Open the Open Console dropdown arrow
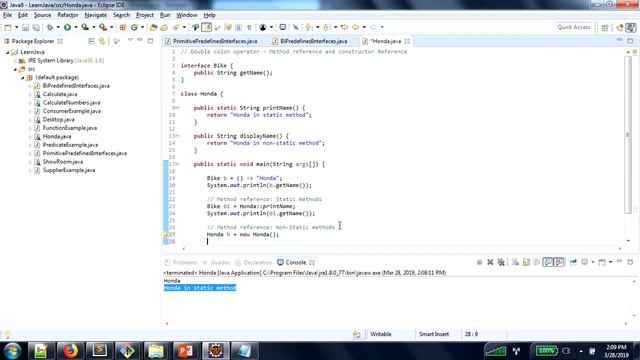 (611, 262)
